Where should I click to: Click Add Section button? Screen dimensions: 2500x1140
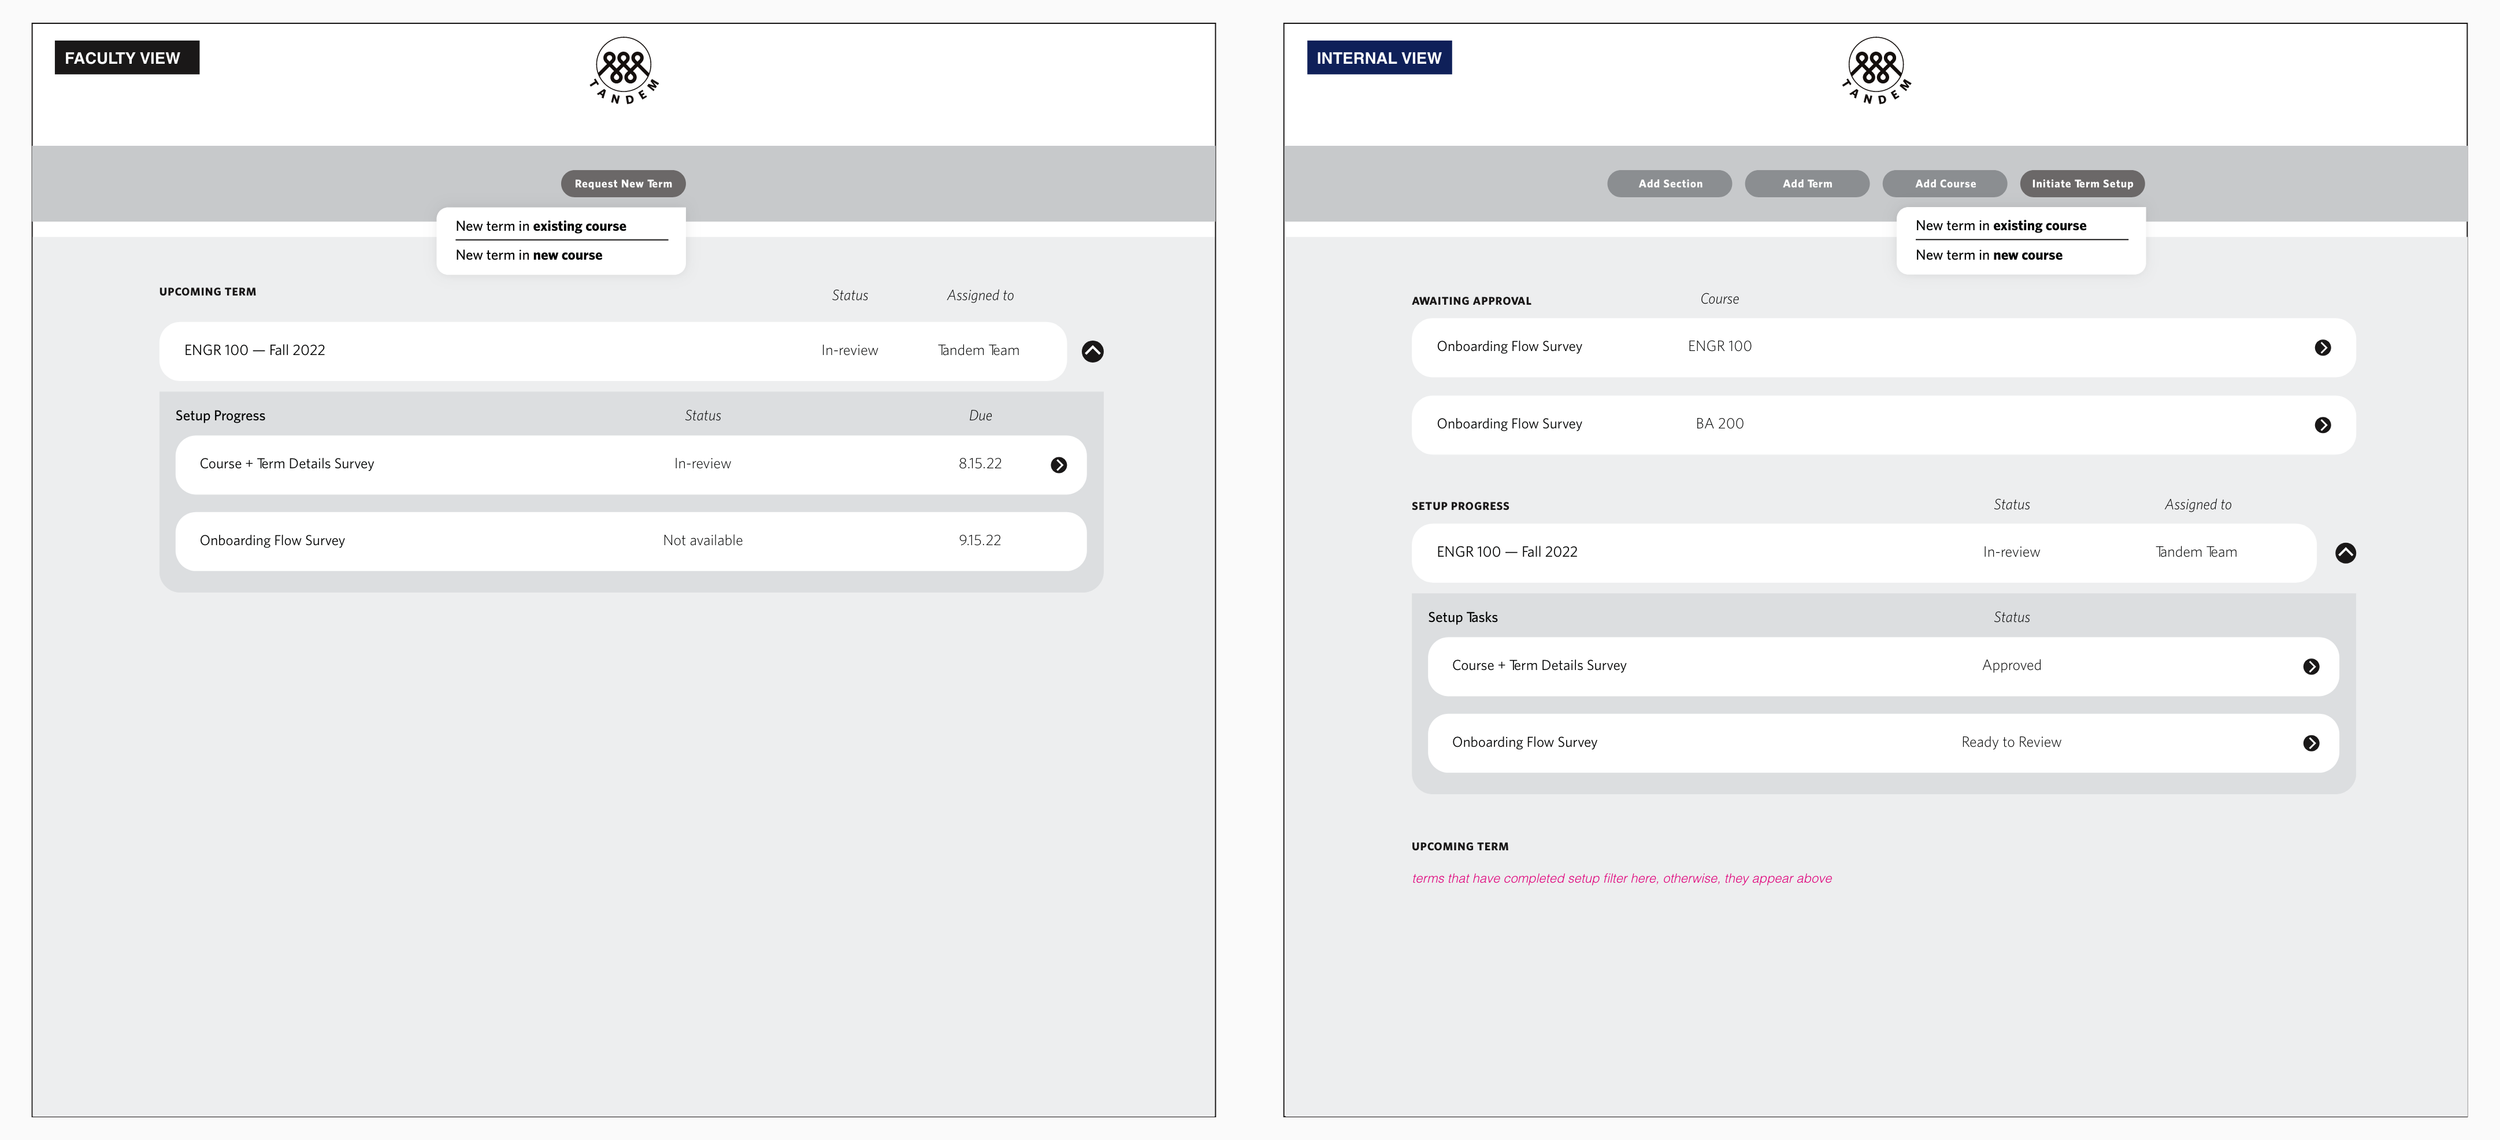click(1669, 184)
